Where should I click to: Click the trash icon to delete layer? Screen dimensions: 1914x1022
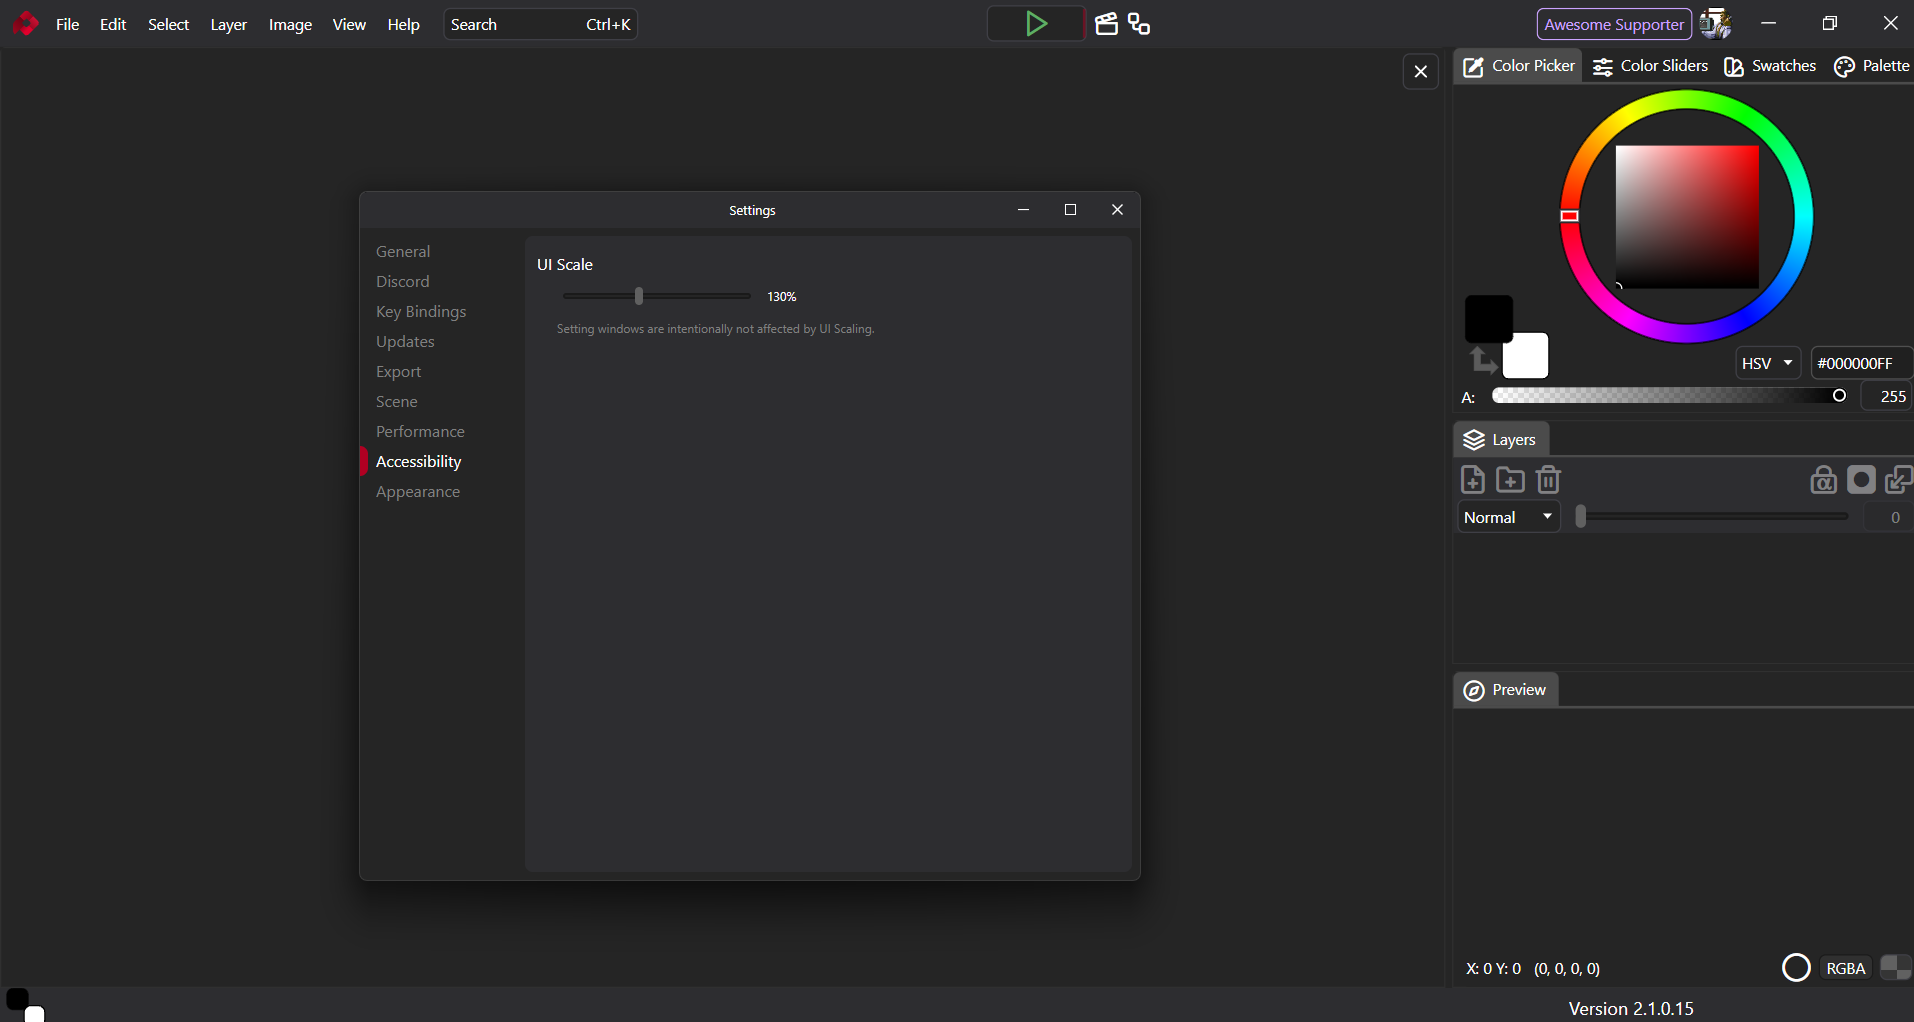(x=1548, y=480)
